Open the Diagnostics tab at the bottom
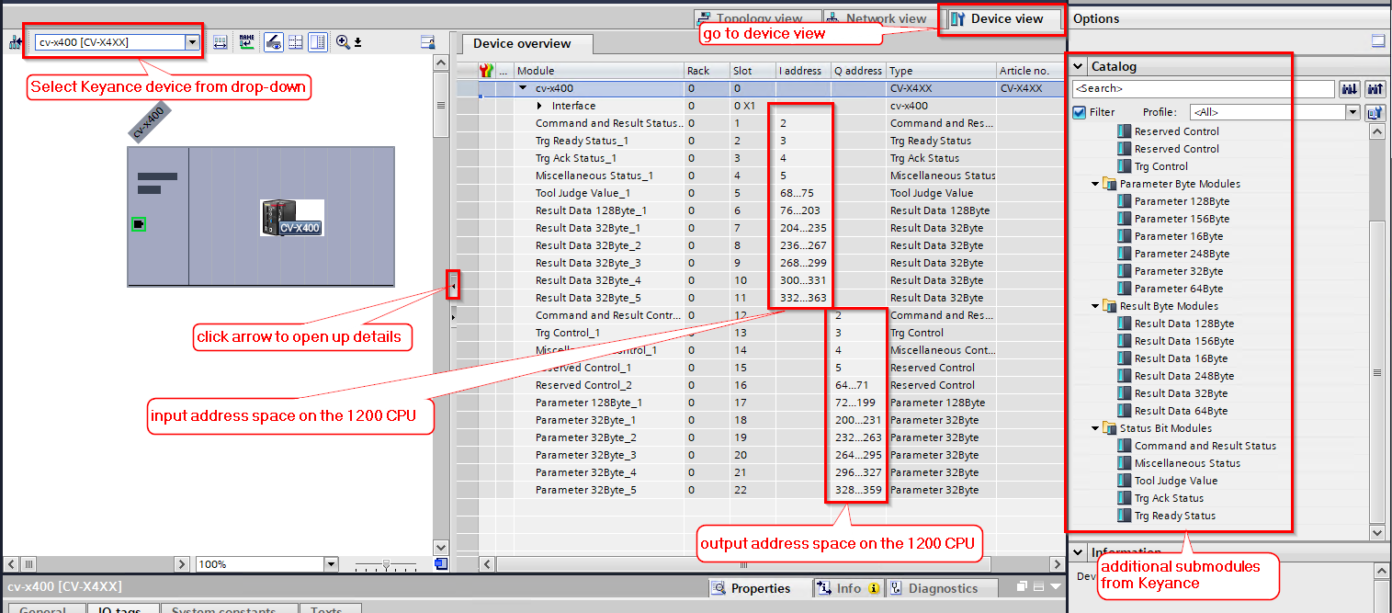Screen dimensions: 1392x613 (x=941, y=587)
